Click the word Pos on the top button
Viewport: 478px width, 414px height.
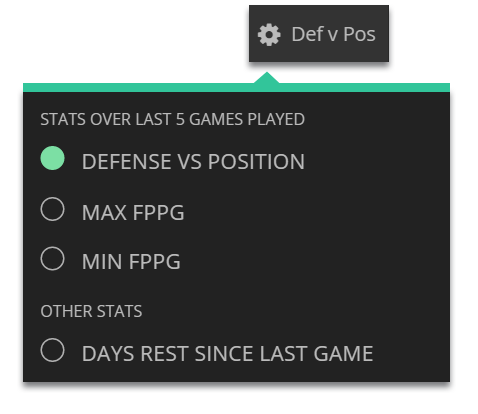[x=359, y=34]
